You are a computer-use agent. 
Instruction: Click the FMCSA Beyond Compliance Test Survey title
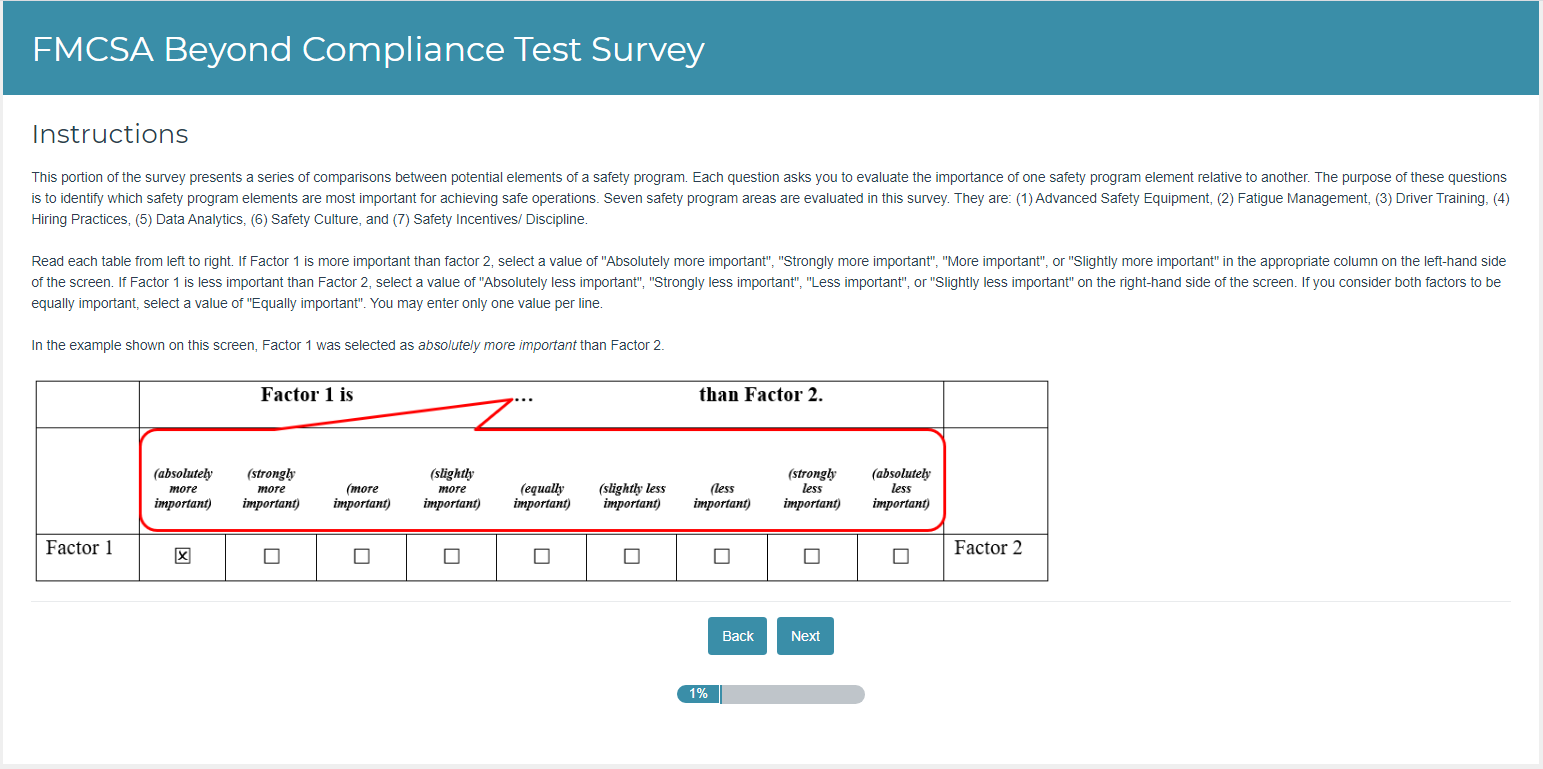click(x=368, y=49)
